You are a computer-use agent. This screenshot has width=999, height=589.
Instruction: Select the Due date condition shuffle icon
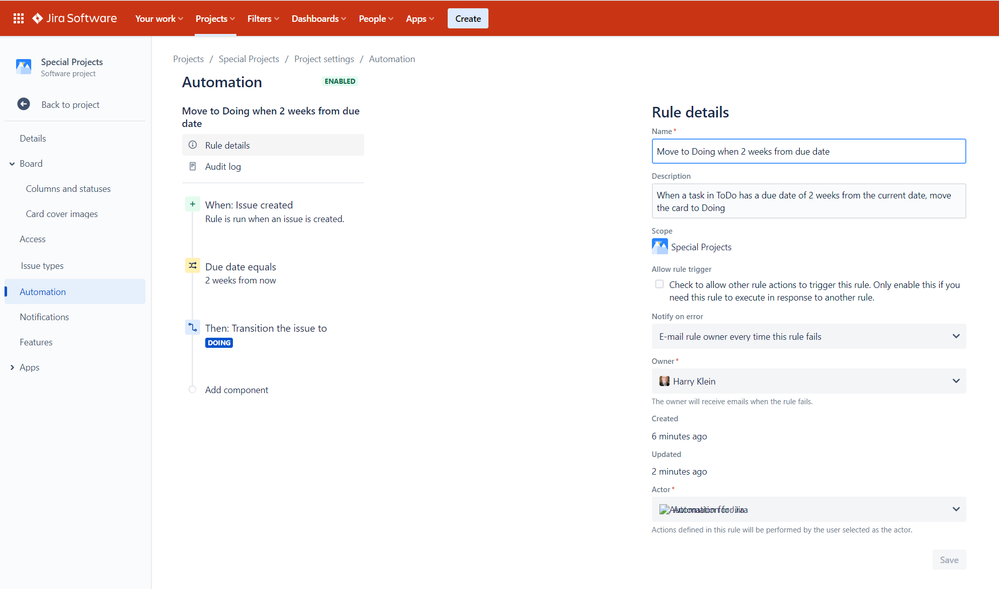click(x=192, y=265)
